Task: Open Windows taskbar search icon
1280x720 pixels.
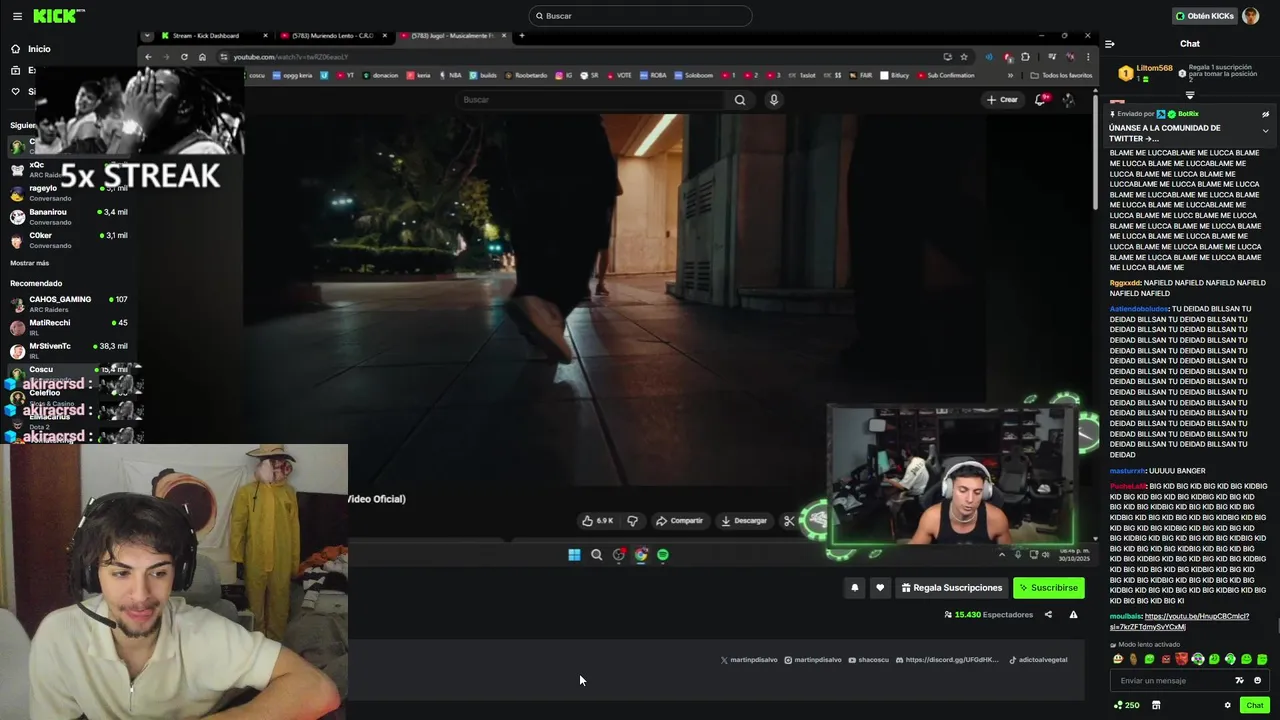Action: [x=597, y=555]
